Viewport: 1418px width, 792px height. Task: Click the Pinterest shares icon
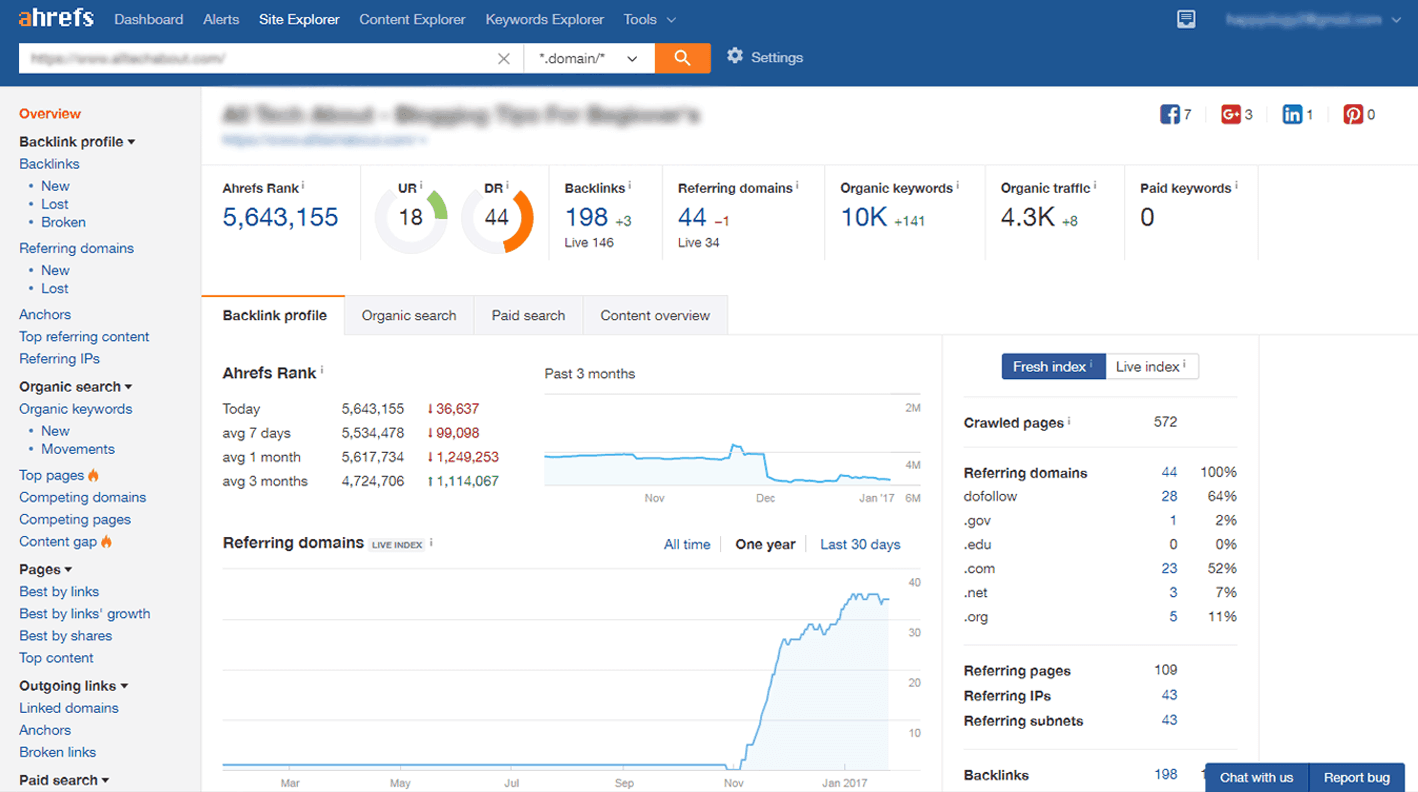click(1353, 114)
